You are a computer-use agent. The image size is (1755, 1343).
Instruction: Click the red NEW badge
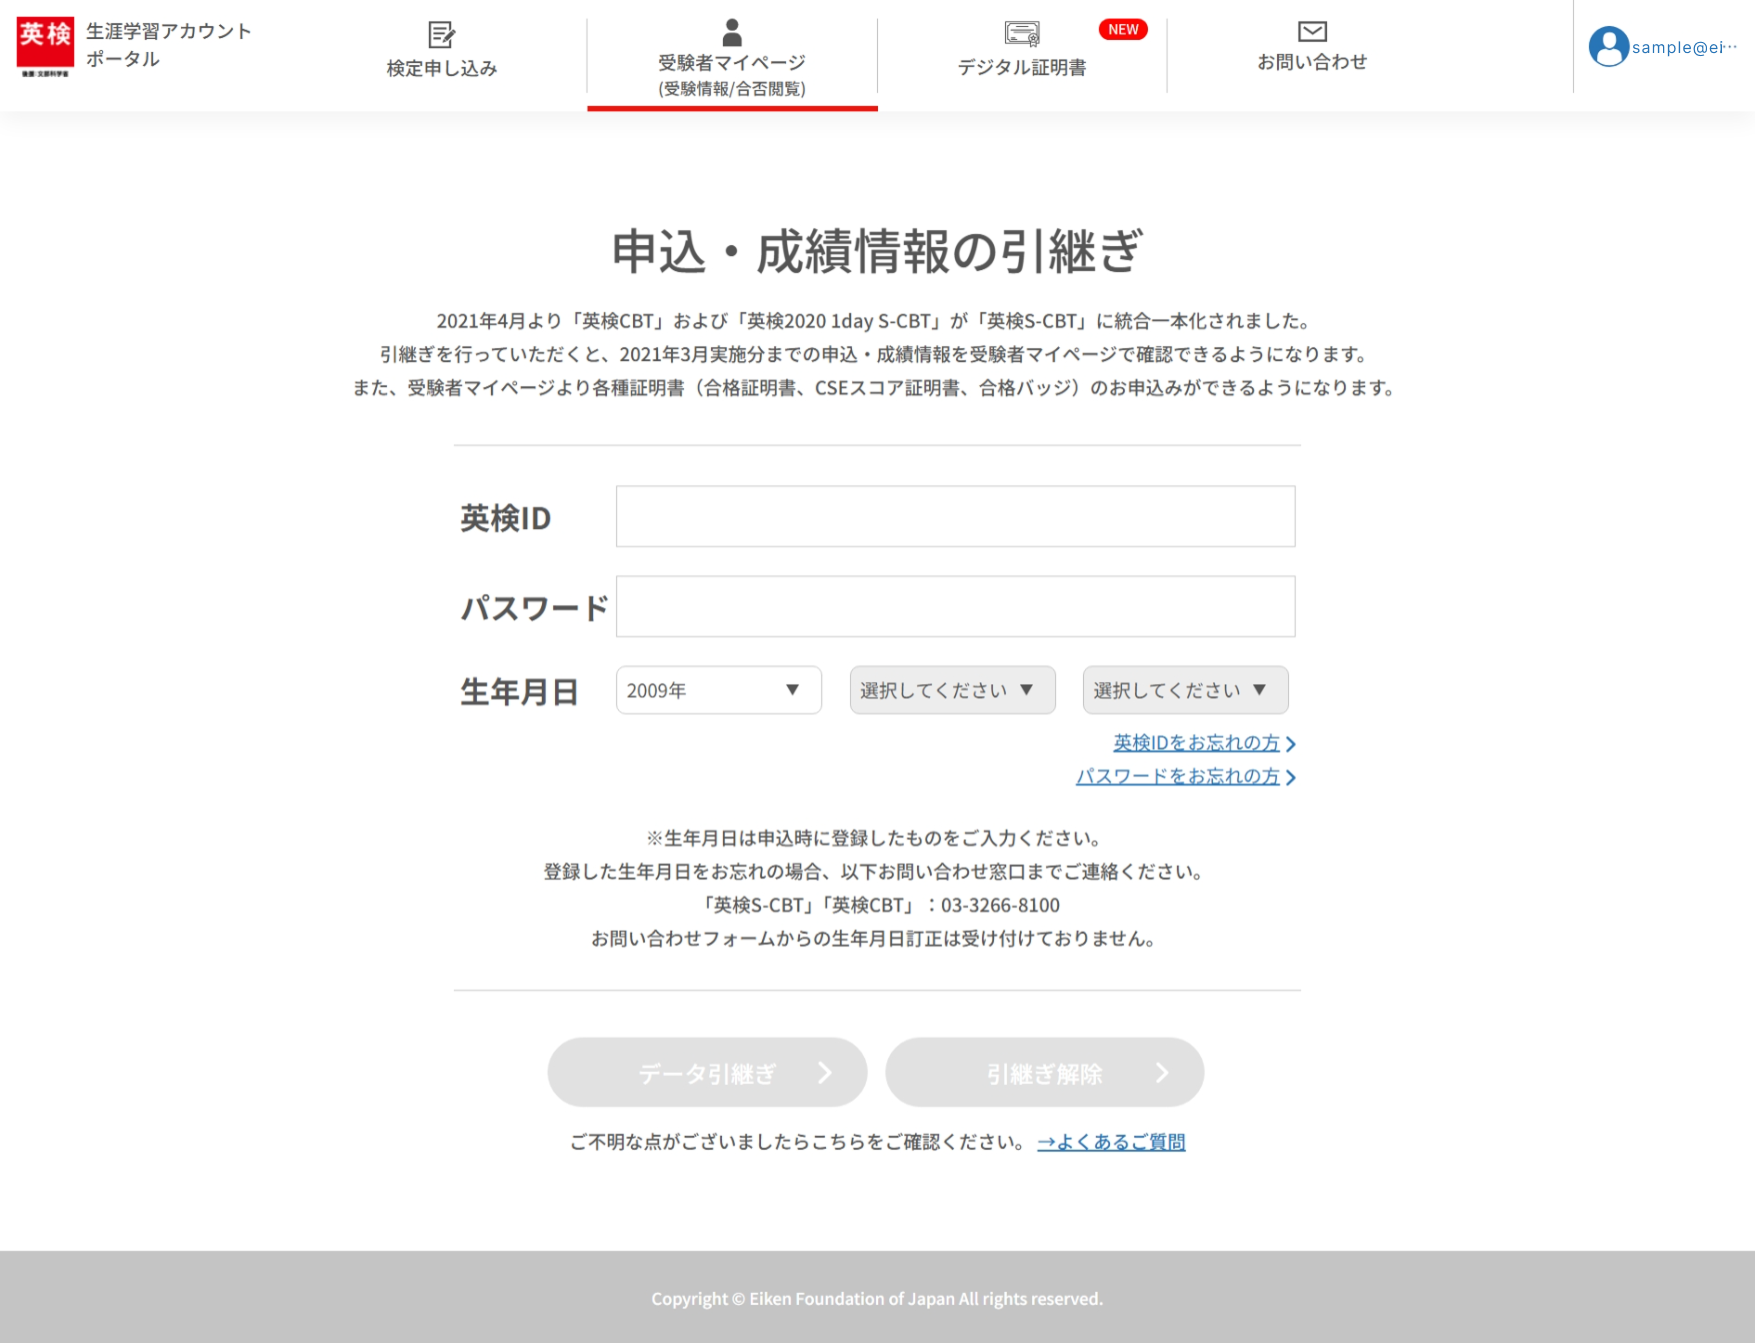[x=1122, y=30]
